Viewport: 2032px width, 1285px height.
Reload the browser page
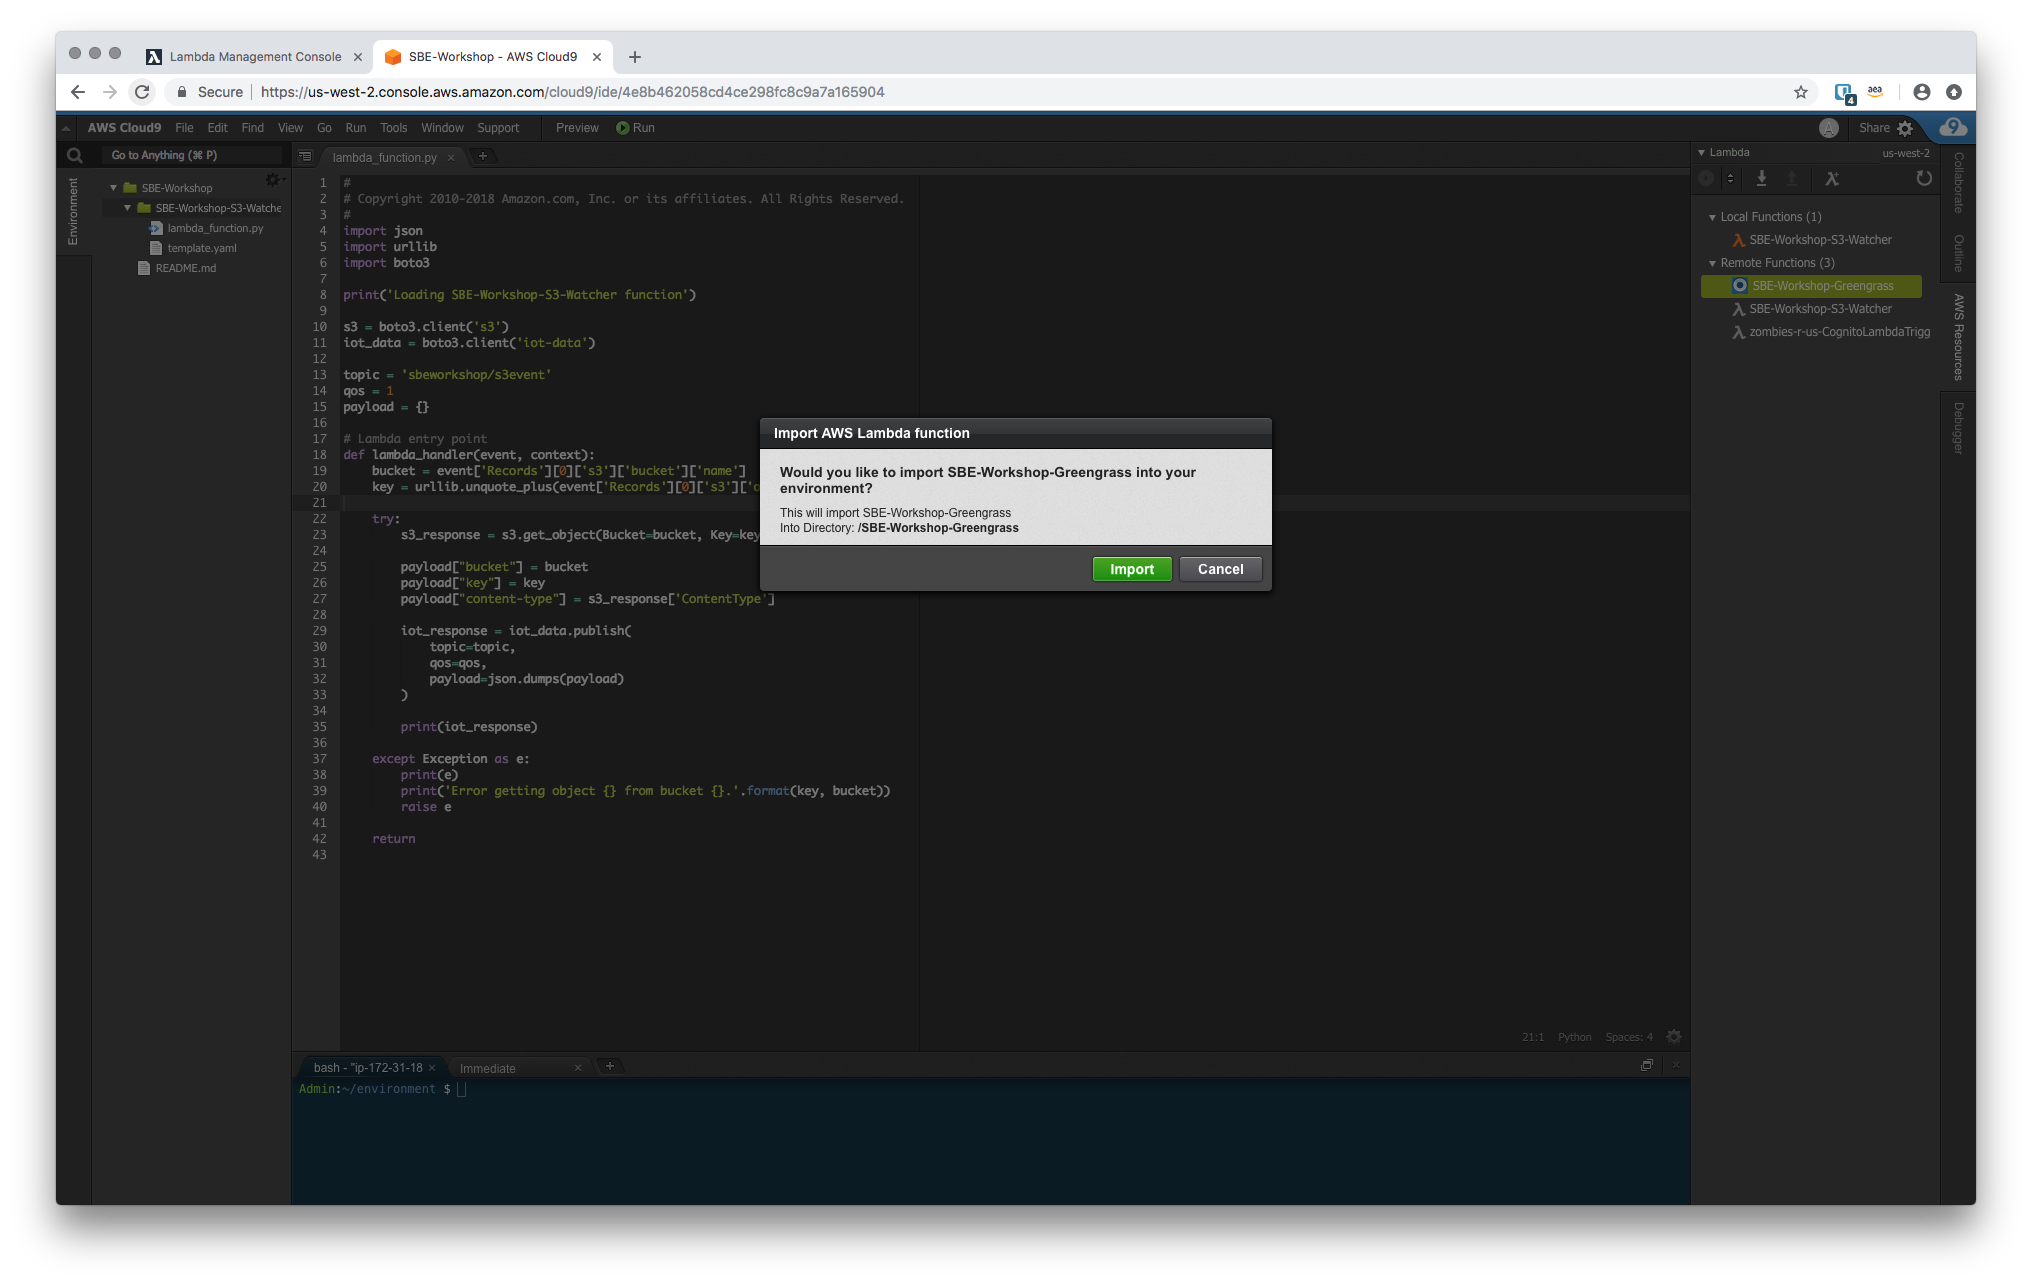[x=142, y=92]
